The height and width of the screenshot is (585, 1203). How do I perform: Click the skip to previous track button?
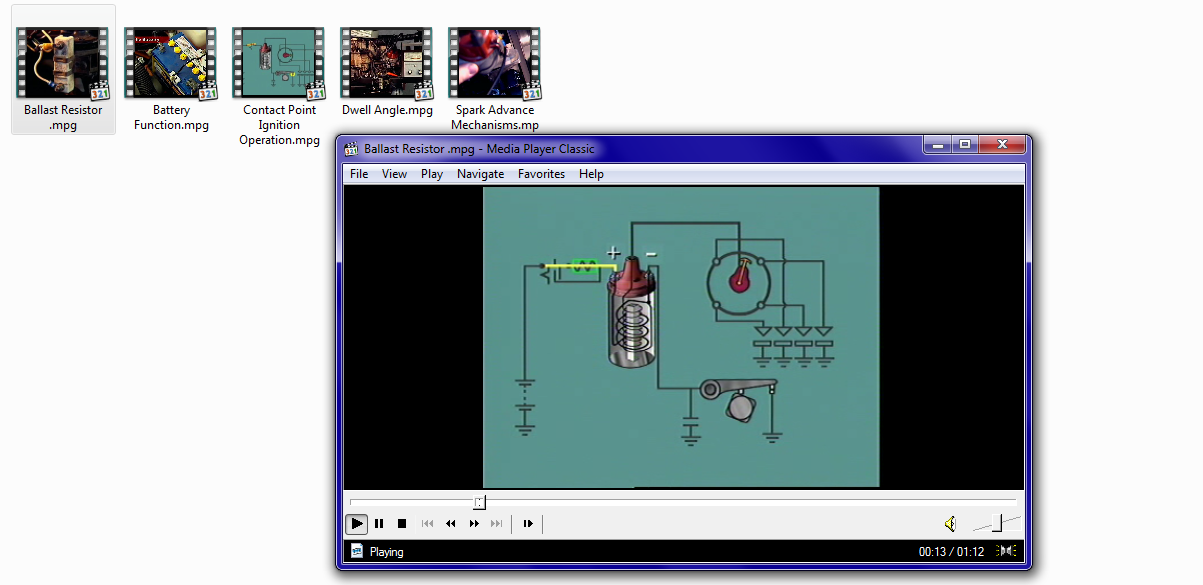click(427, 523)
